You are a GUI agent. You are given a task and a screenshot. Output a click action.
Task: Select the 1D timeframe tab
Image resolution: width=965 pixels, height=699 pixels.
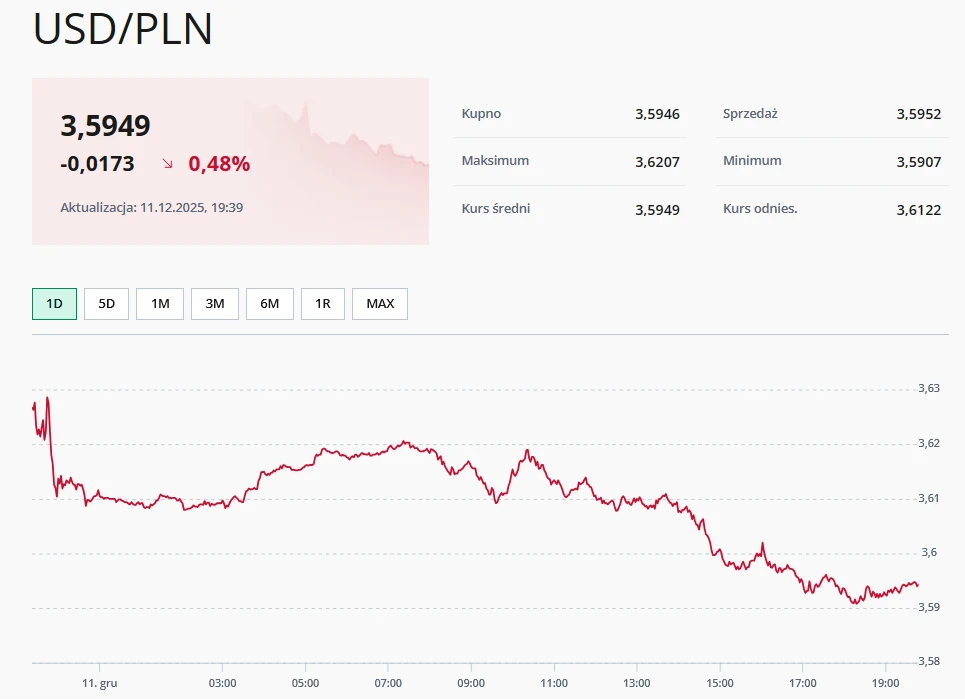(x=53, y=303)
